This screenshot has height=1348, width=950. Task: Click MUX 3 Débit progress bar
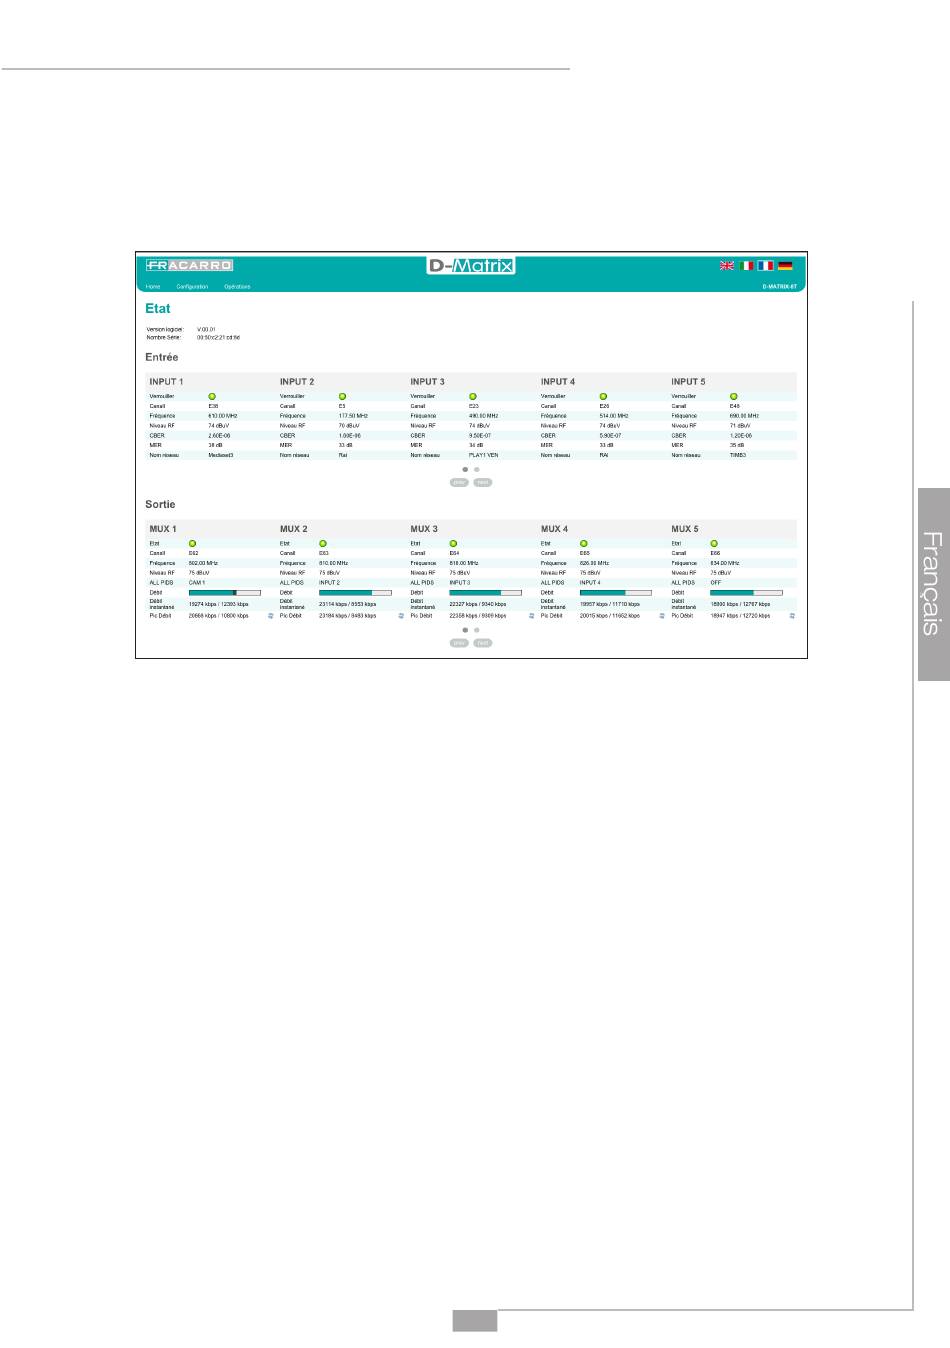click(486, 593)
